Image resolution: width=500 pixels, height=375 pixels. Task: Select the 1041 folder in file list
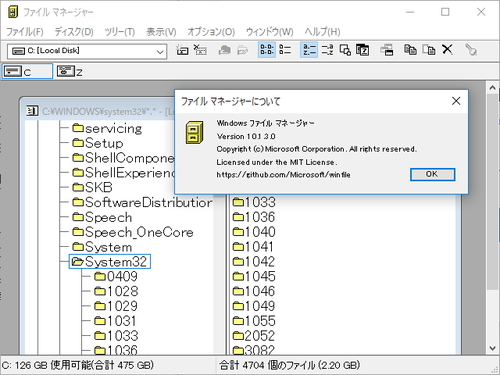(x=254, y=247)
